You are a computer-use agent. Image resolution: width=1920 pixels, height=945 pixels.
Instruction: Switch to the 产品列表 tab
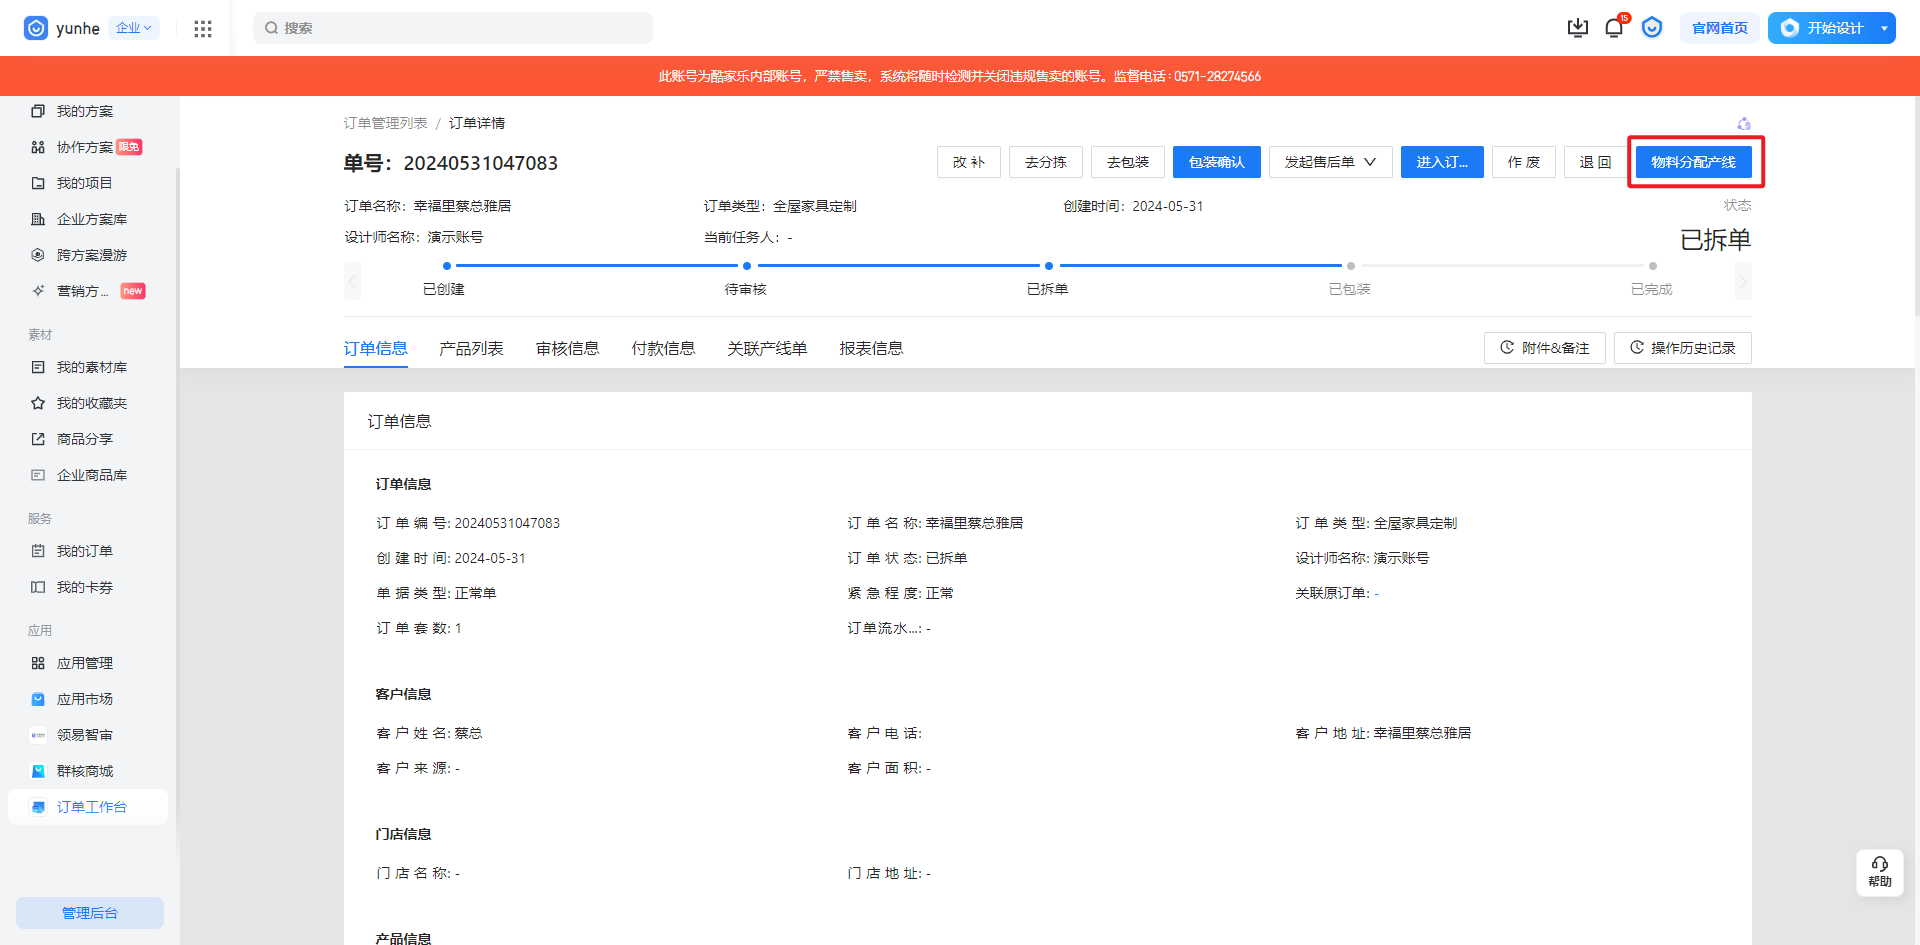[471, 348]
